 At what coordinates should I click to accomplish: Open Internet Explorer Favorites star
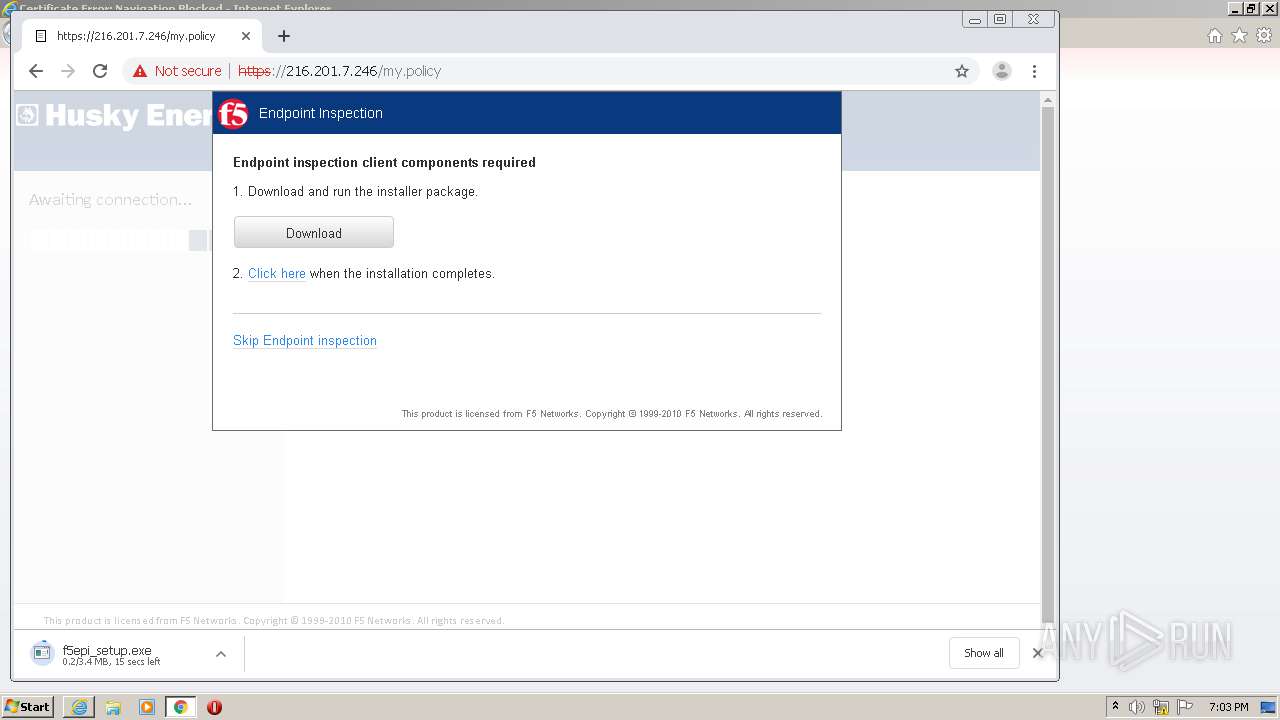click(1240, 36)
